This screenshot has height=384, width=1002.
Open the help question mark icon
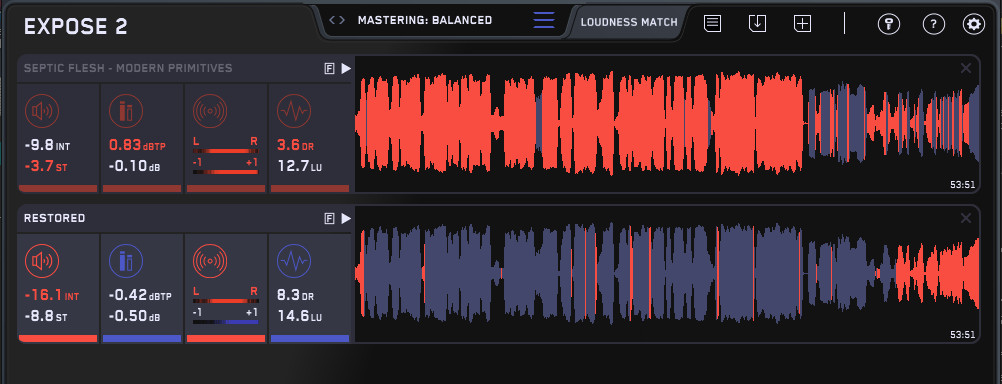934,24
